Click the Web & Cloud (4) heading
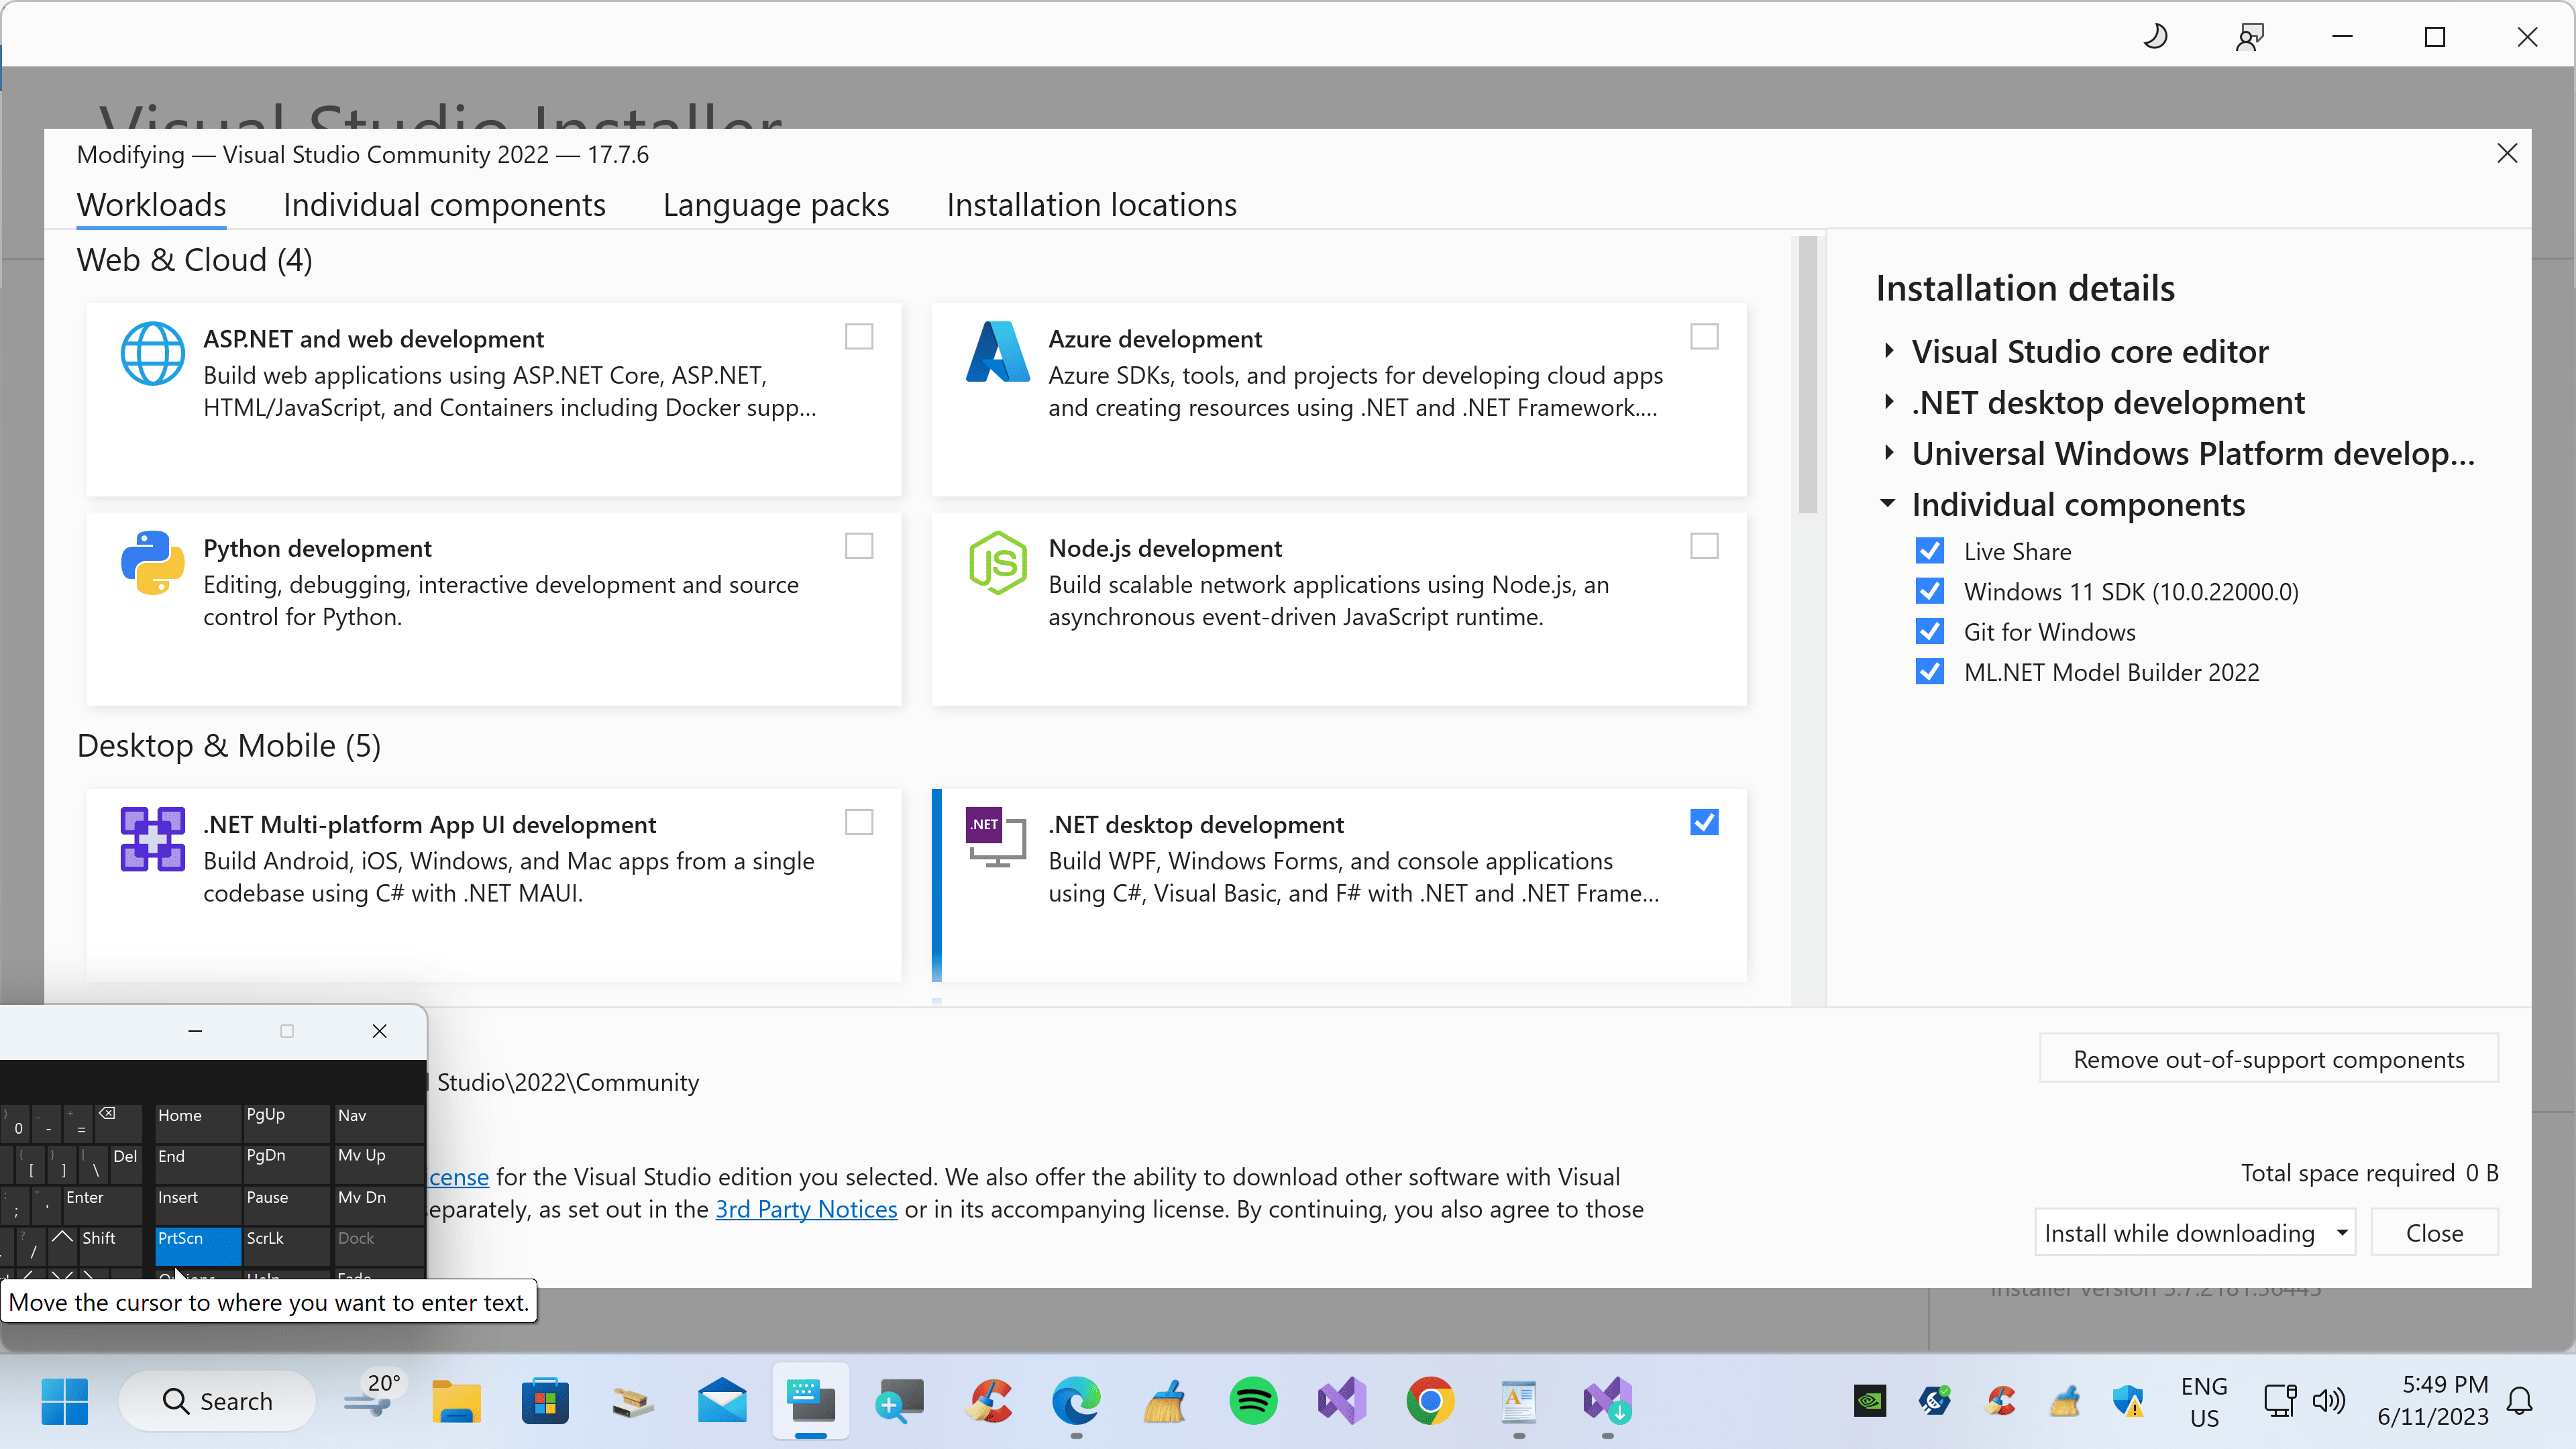Screen dimensions: 2576x1449 (x=195, y=260)
